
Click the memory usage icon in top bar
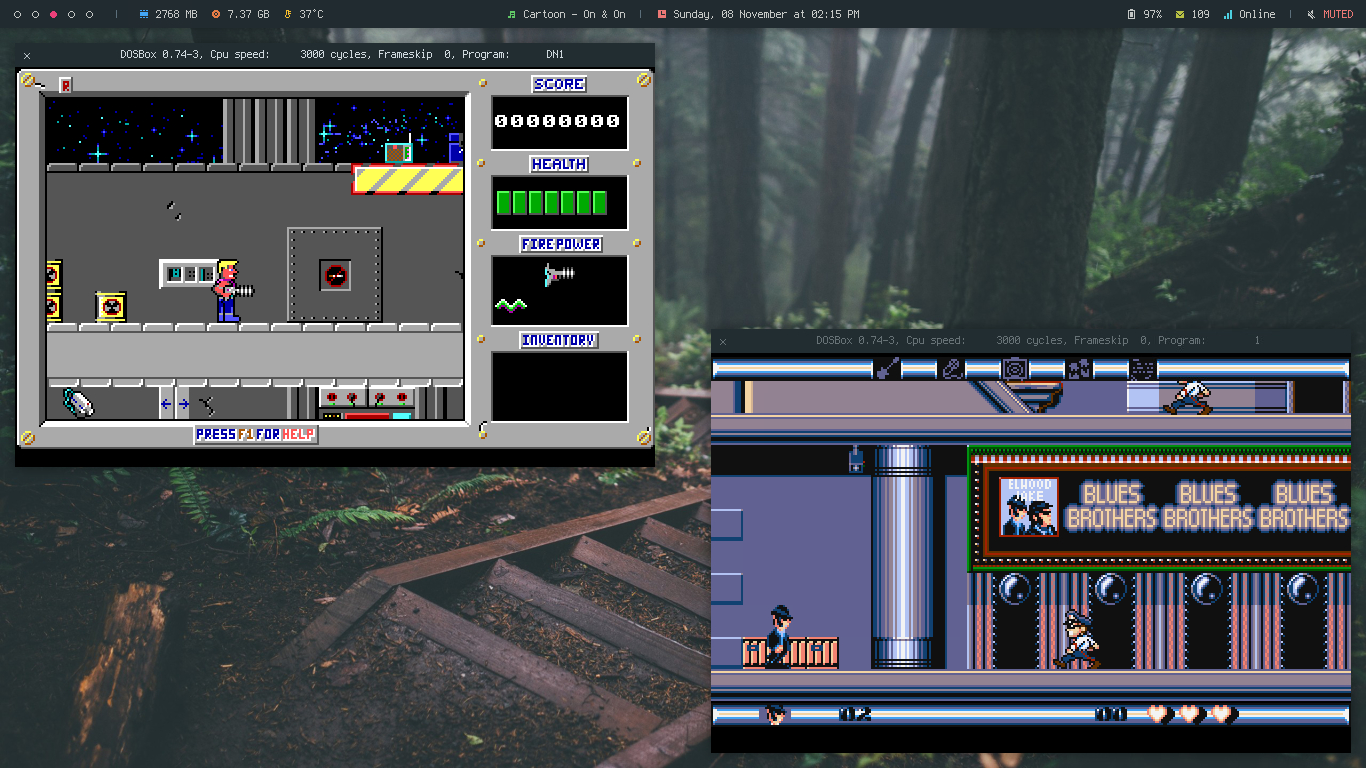tap(143, 14)
